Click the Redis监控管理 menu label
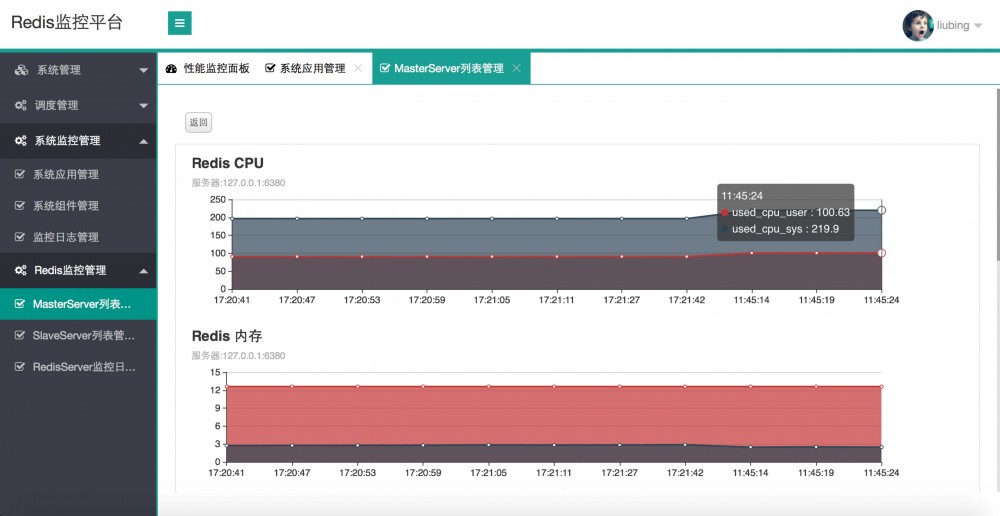 click(x=70, y=270)
